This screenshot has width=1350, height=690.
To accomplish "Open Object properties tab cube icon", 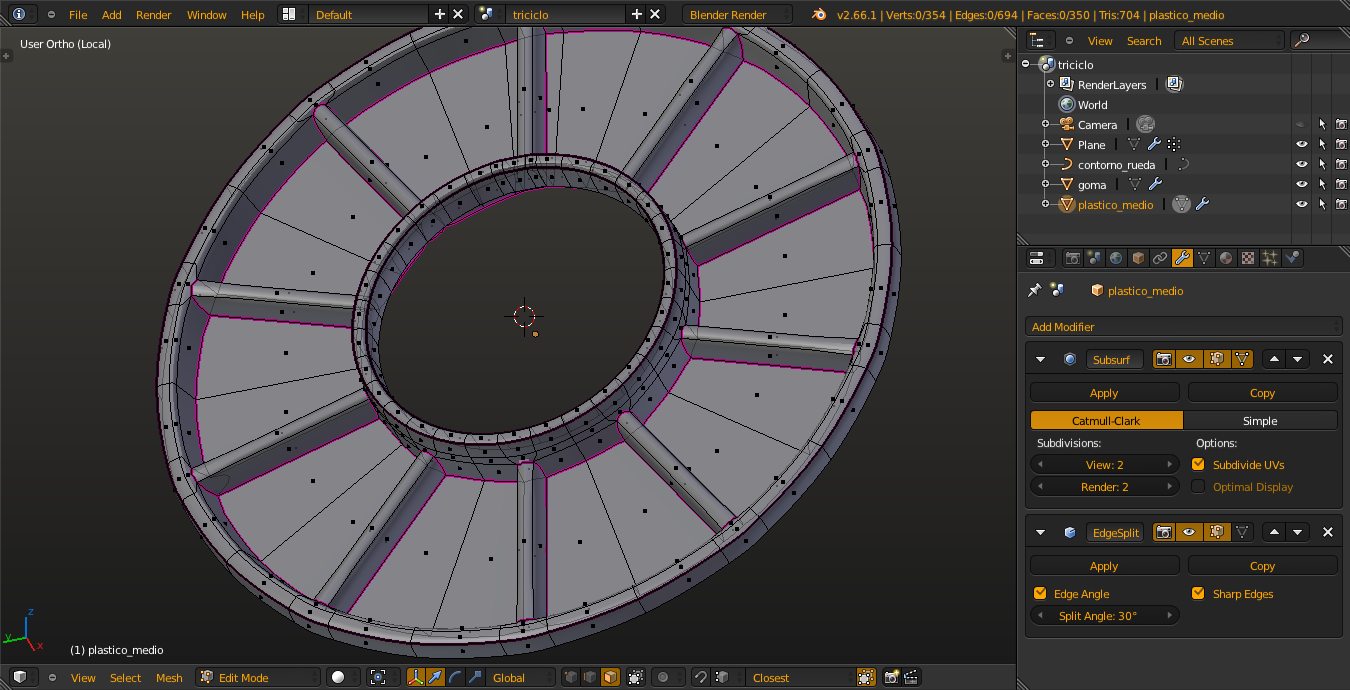I will pyautogui.click(x=1138, y=258).
